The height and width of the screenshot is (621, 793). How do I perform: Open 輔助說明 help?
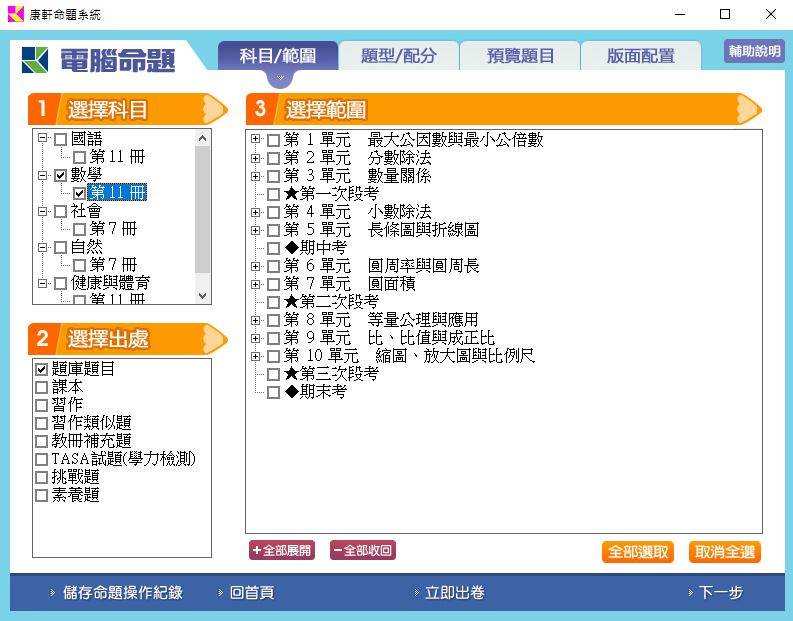(754, 51)
